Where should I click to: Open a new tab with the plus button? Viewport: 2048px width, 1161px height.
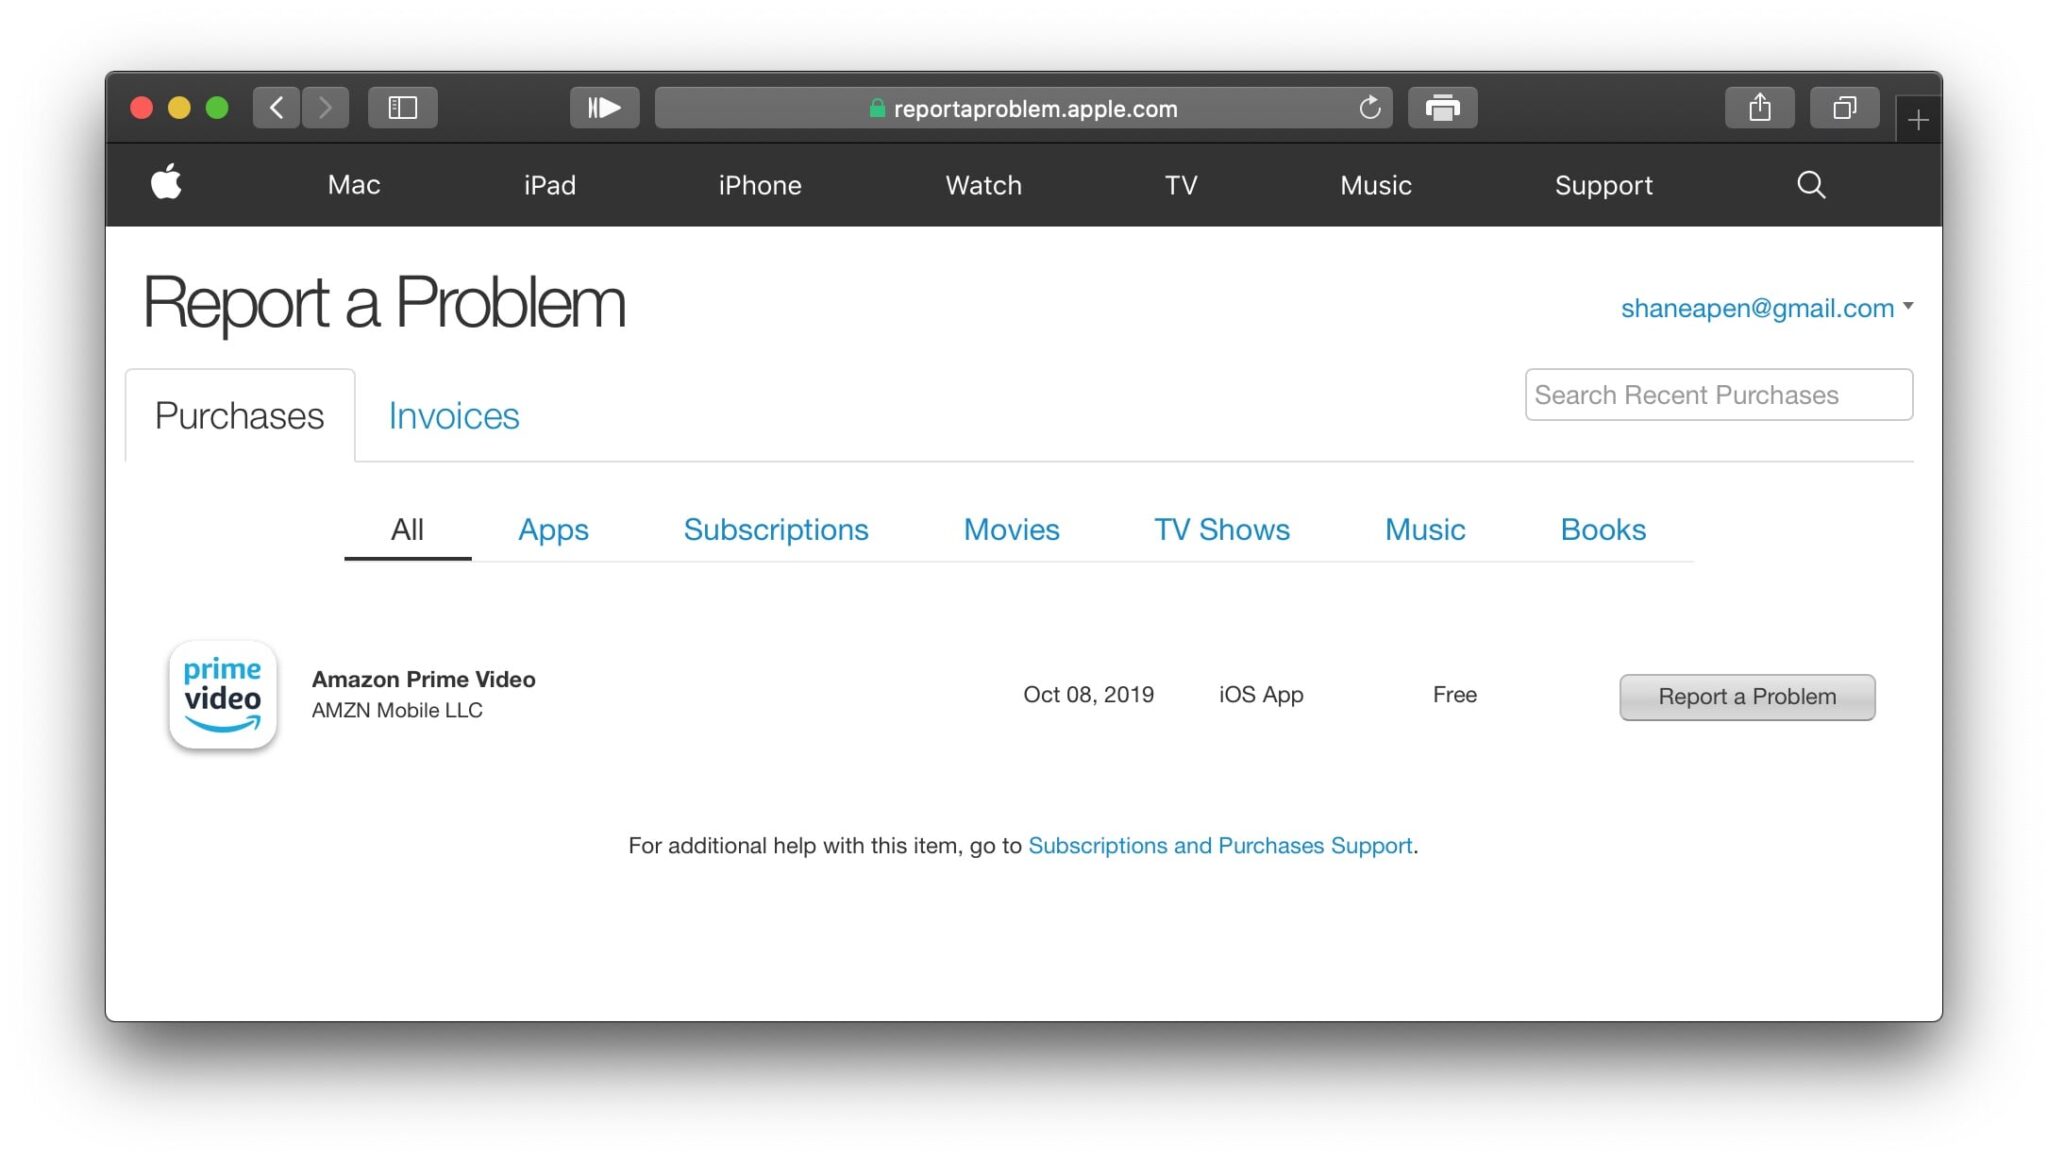click(1919, 118)
